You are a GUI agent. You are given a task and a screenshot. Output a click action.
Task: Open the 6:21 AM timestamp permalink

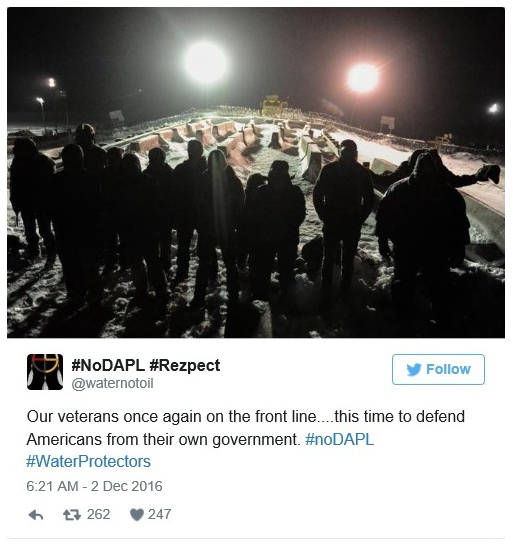tap(52, 486)
